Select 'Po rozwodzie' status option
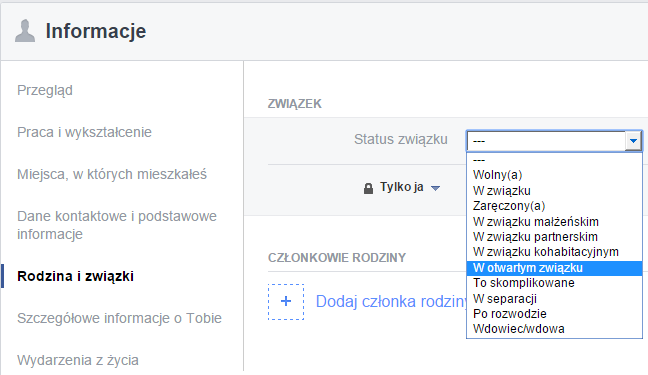Viewport: 648px width, 375px height. [x=554, y=313]
